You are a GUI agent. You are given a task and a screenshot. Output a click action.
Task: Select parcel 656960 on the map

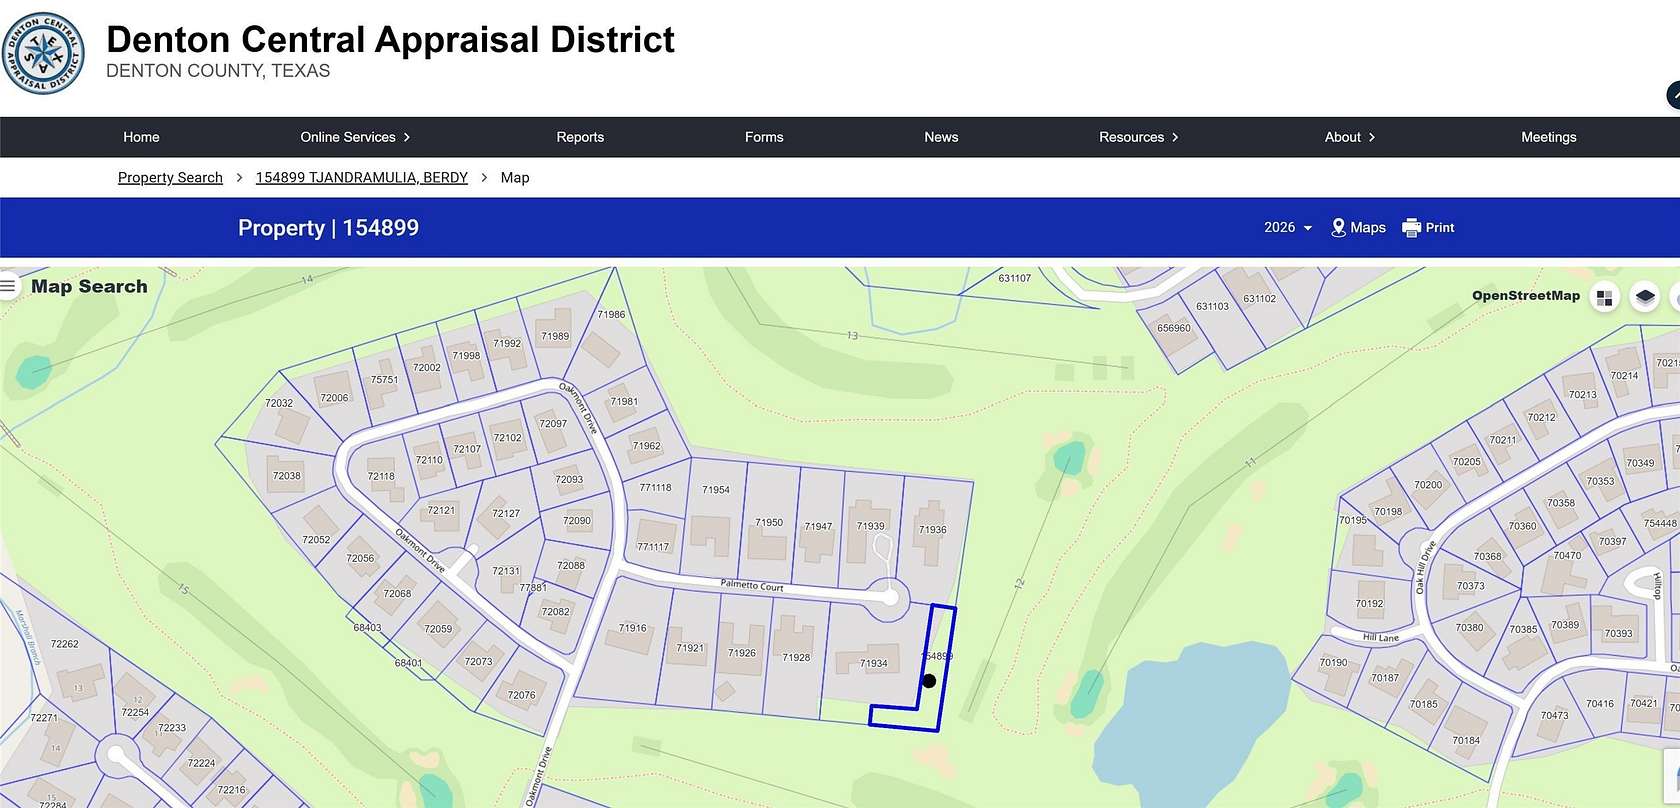[x=1174, y=328]
